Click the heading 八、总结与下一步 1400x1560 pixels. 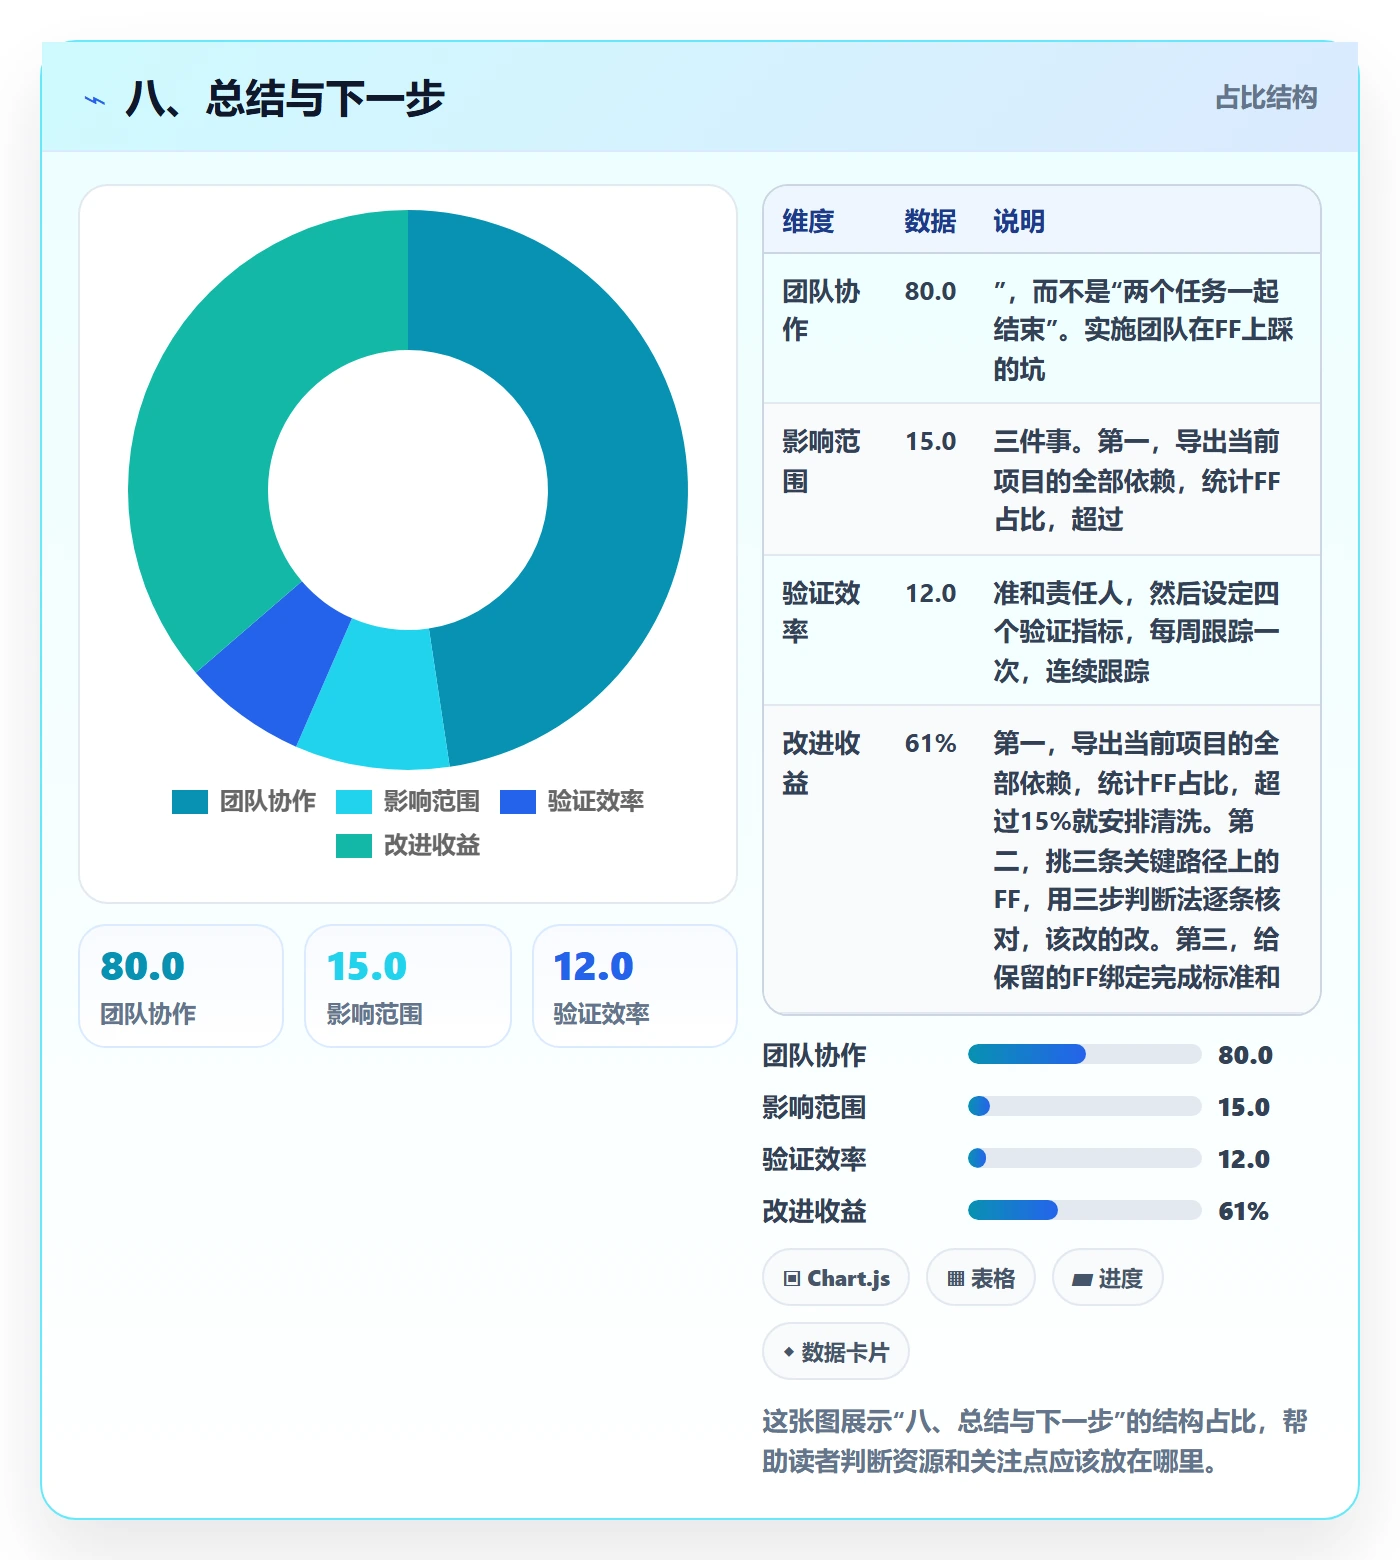click(x=285, y=99)
